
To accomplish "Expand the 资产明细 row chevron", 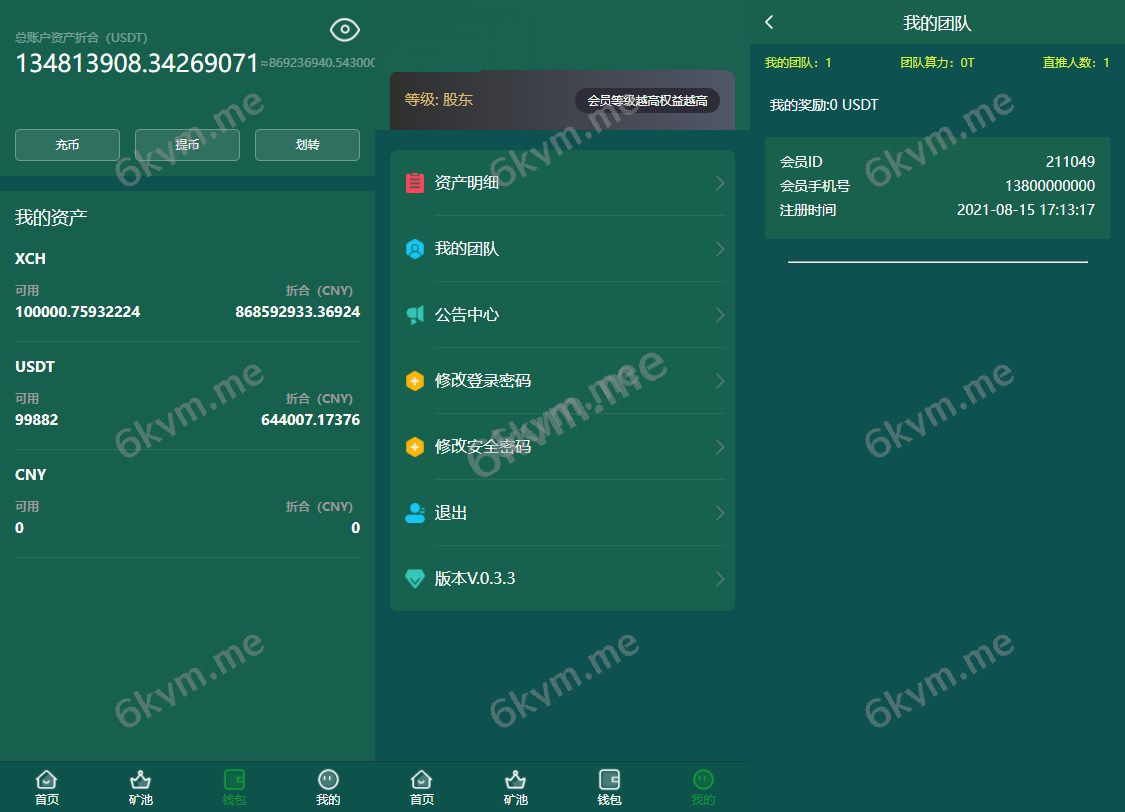I will (719, 183).
